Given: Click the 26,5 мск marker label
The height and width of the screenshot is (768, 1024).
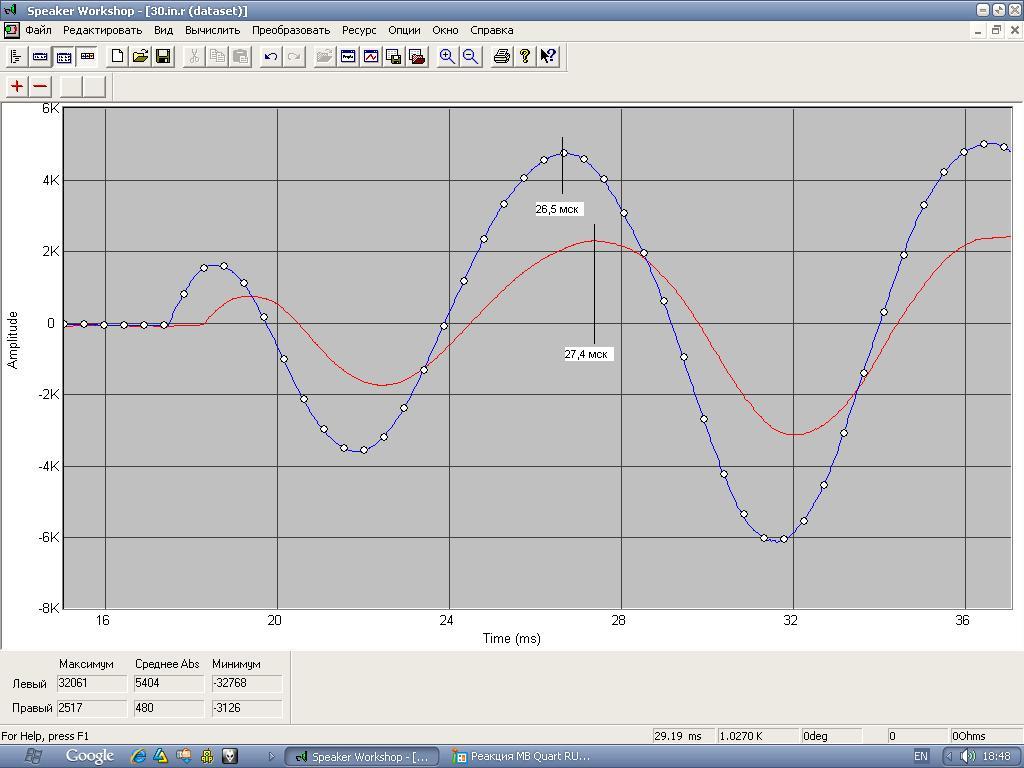Looking at the screenshot, I should click(557, 209).
